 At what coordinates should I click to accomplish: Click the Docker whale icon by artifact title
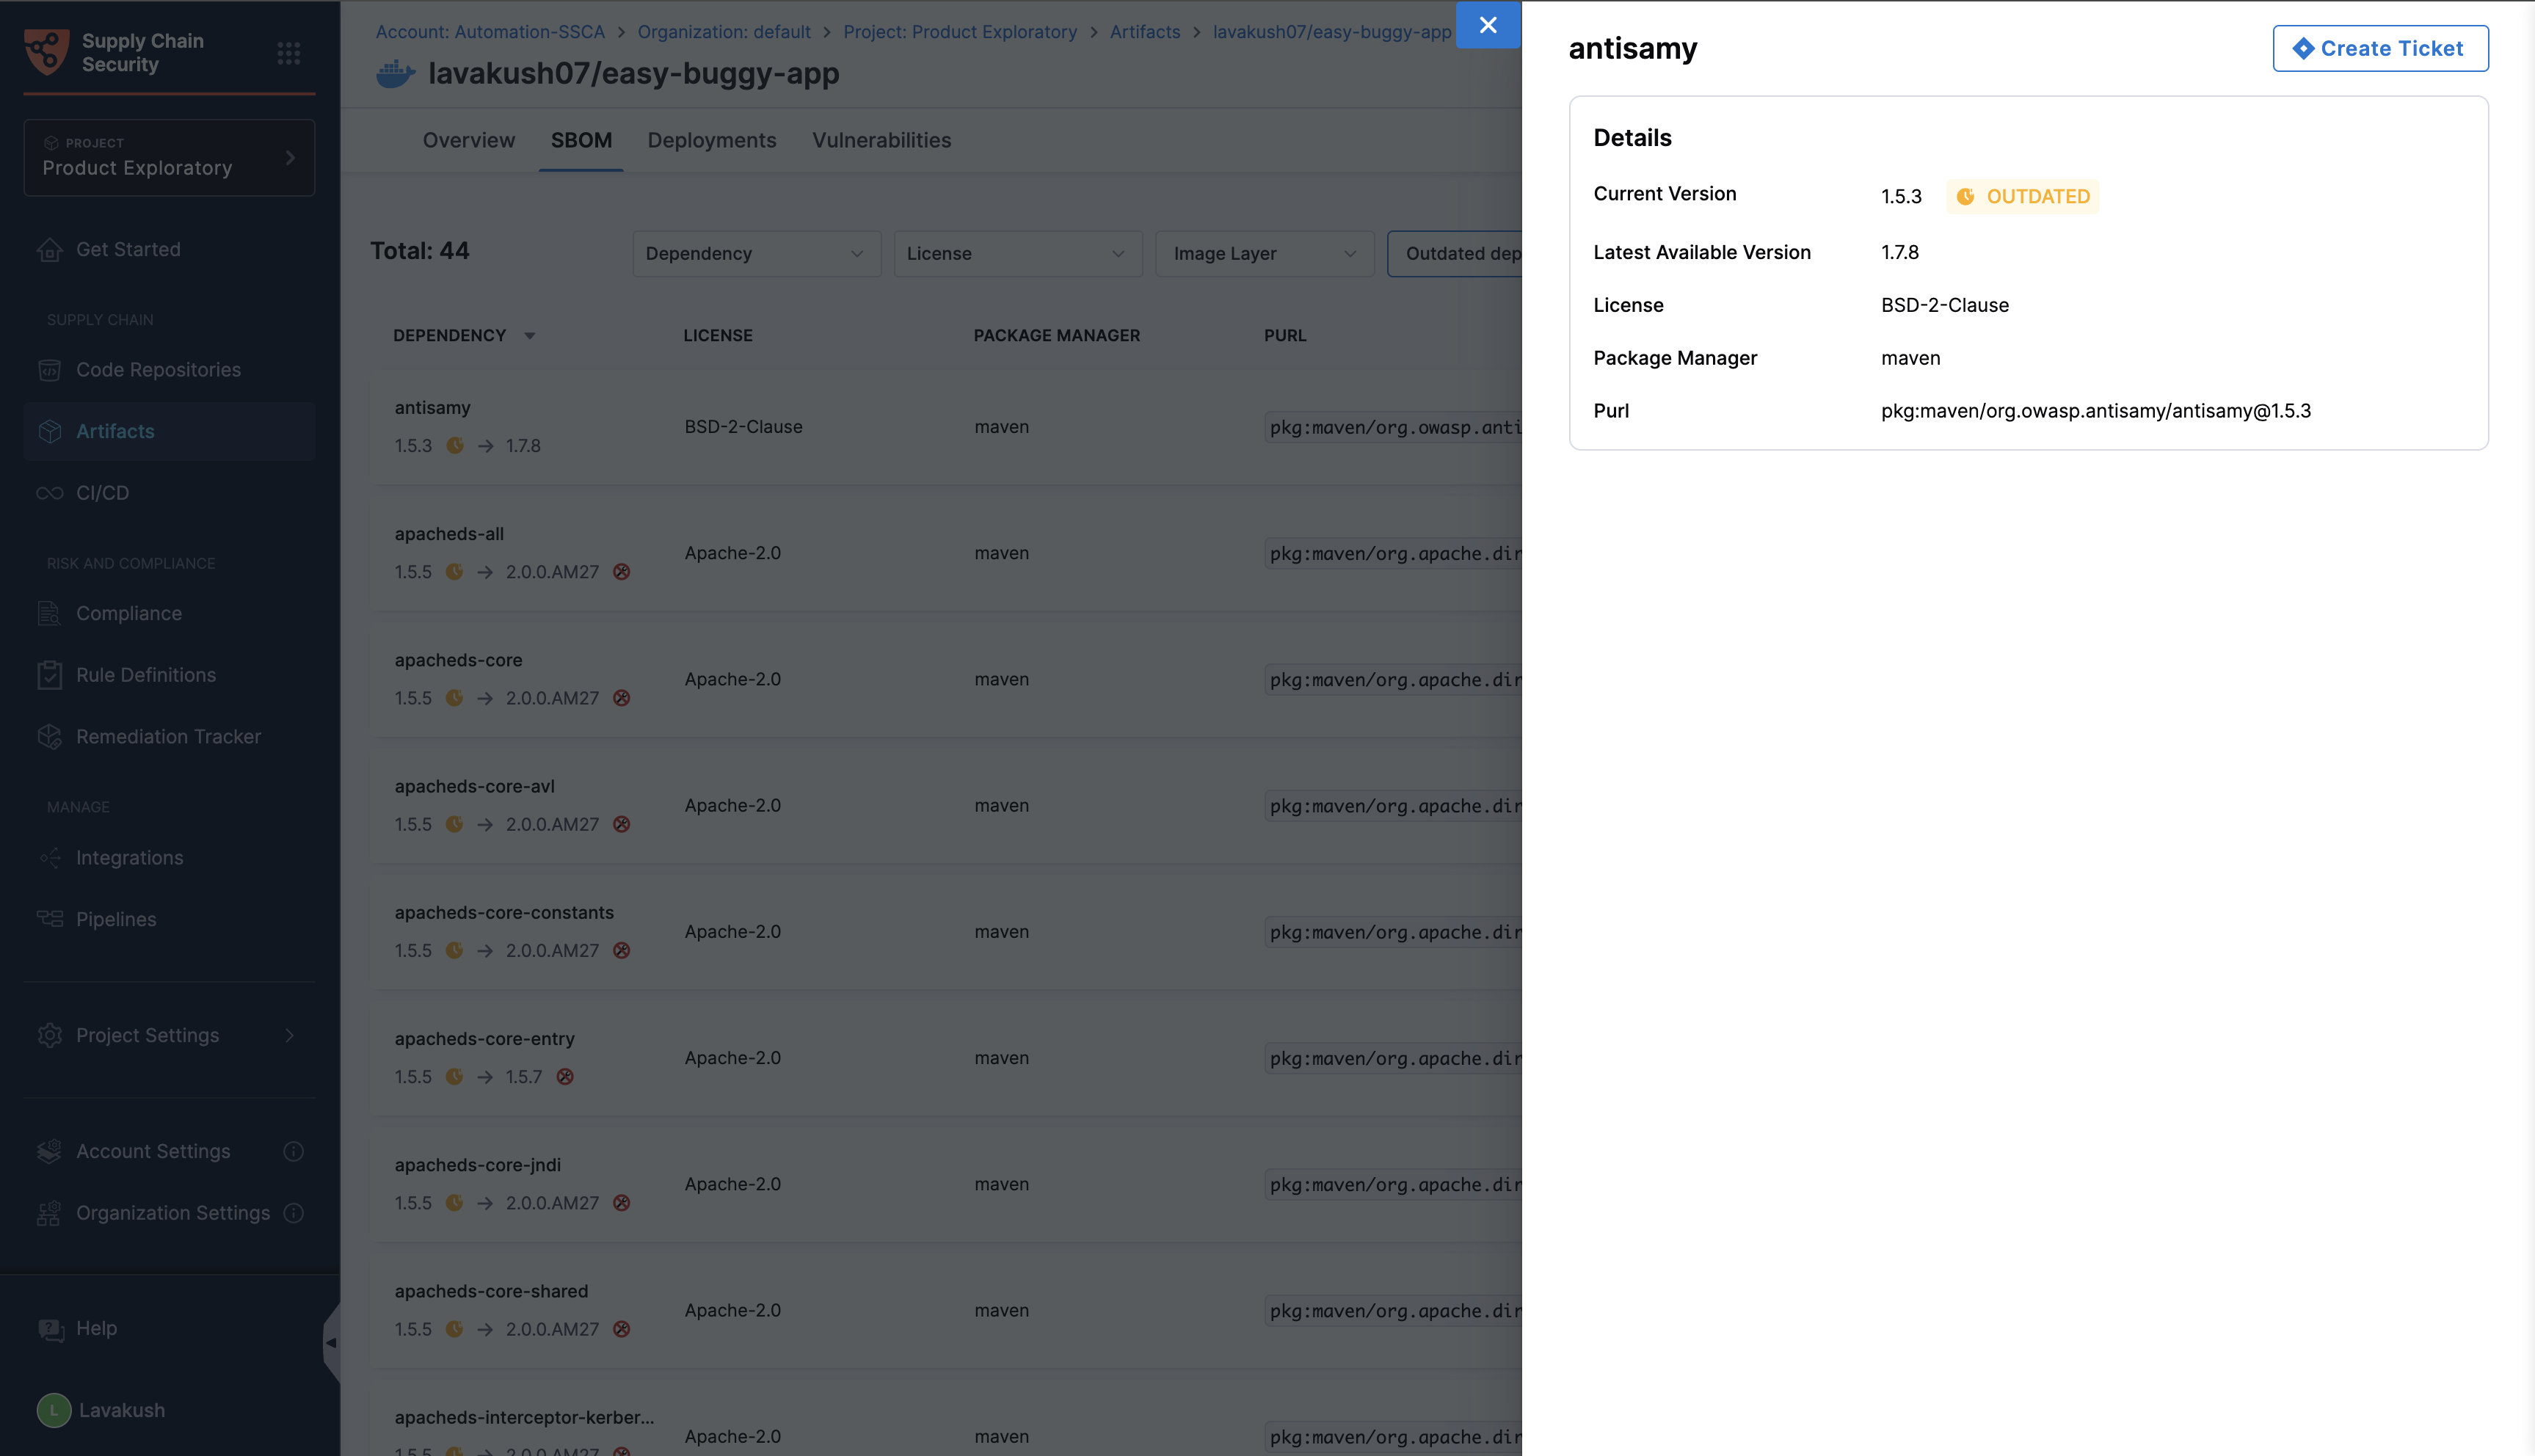(x=395, y=74)
